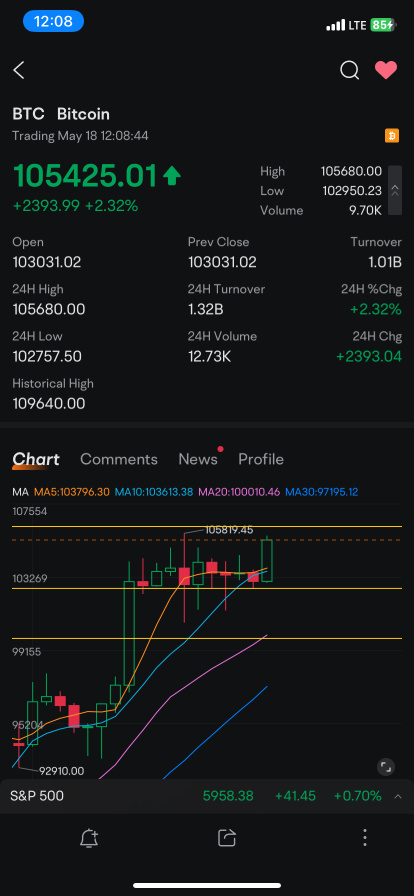Screen dimensions: 414x896
Task: Expand the S&P 500 index bar chevron
Action: click(x=398, y=796)
